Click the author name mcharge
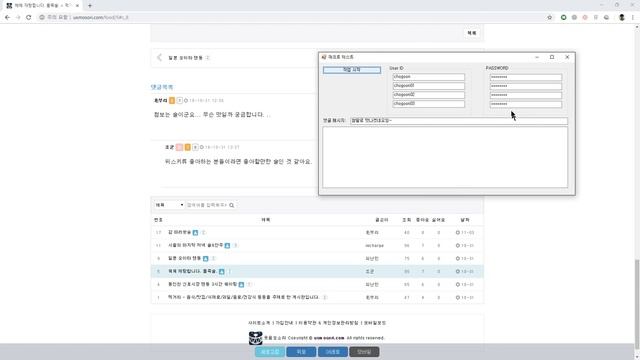 point(374,246)
